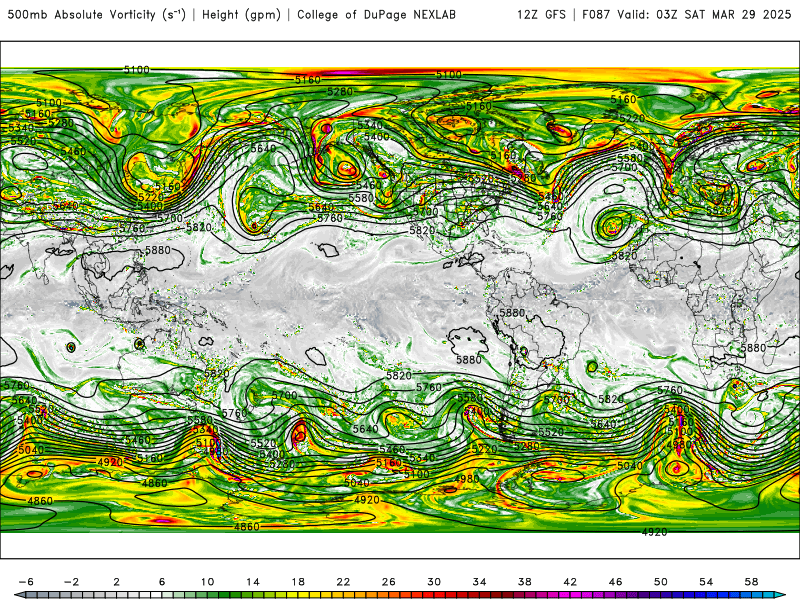The height and width of the screenshot is (600, 800).
Task: Click 'College of DuPage NEXLAB' header text
Action: point(376,15)
